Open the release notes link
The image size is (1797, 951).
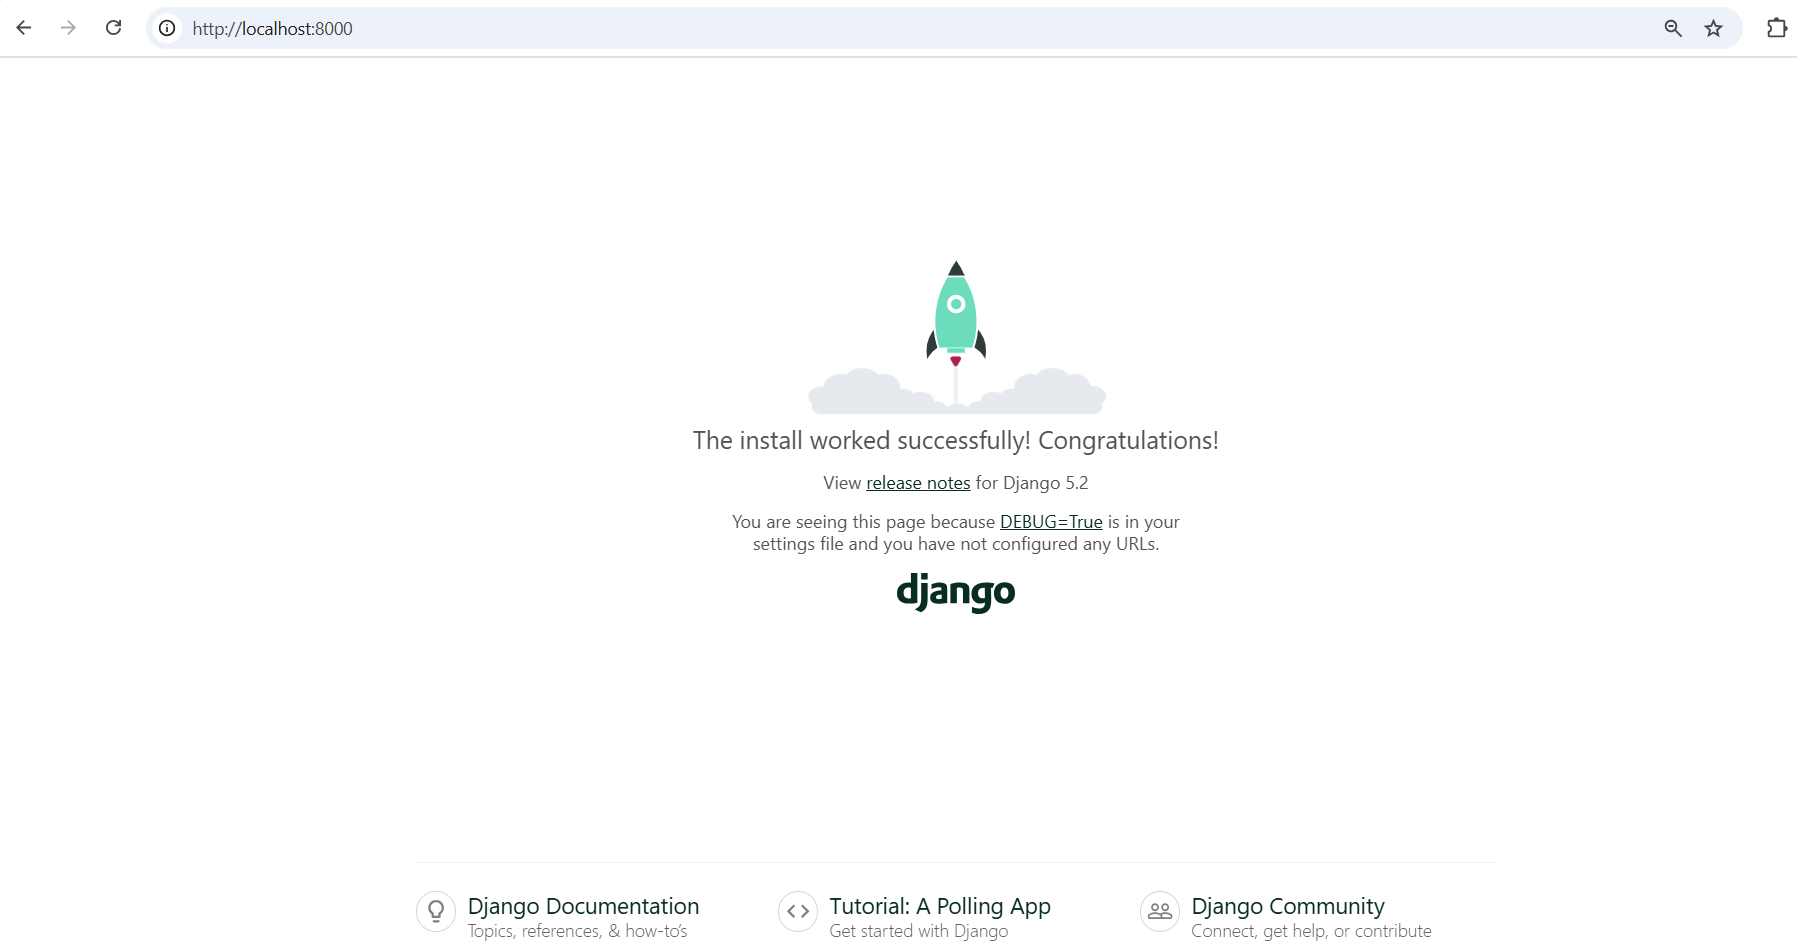[x=918, y=483]
